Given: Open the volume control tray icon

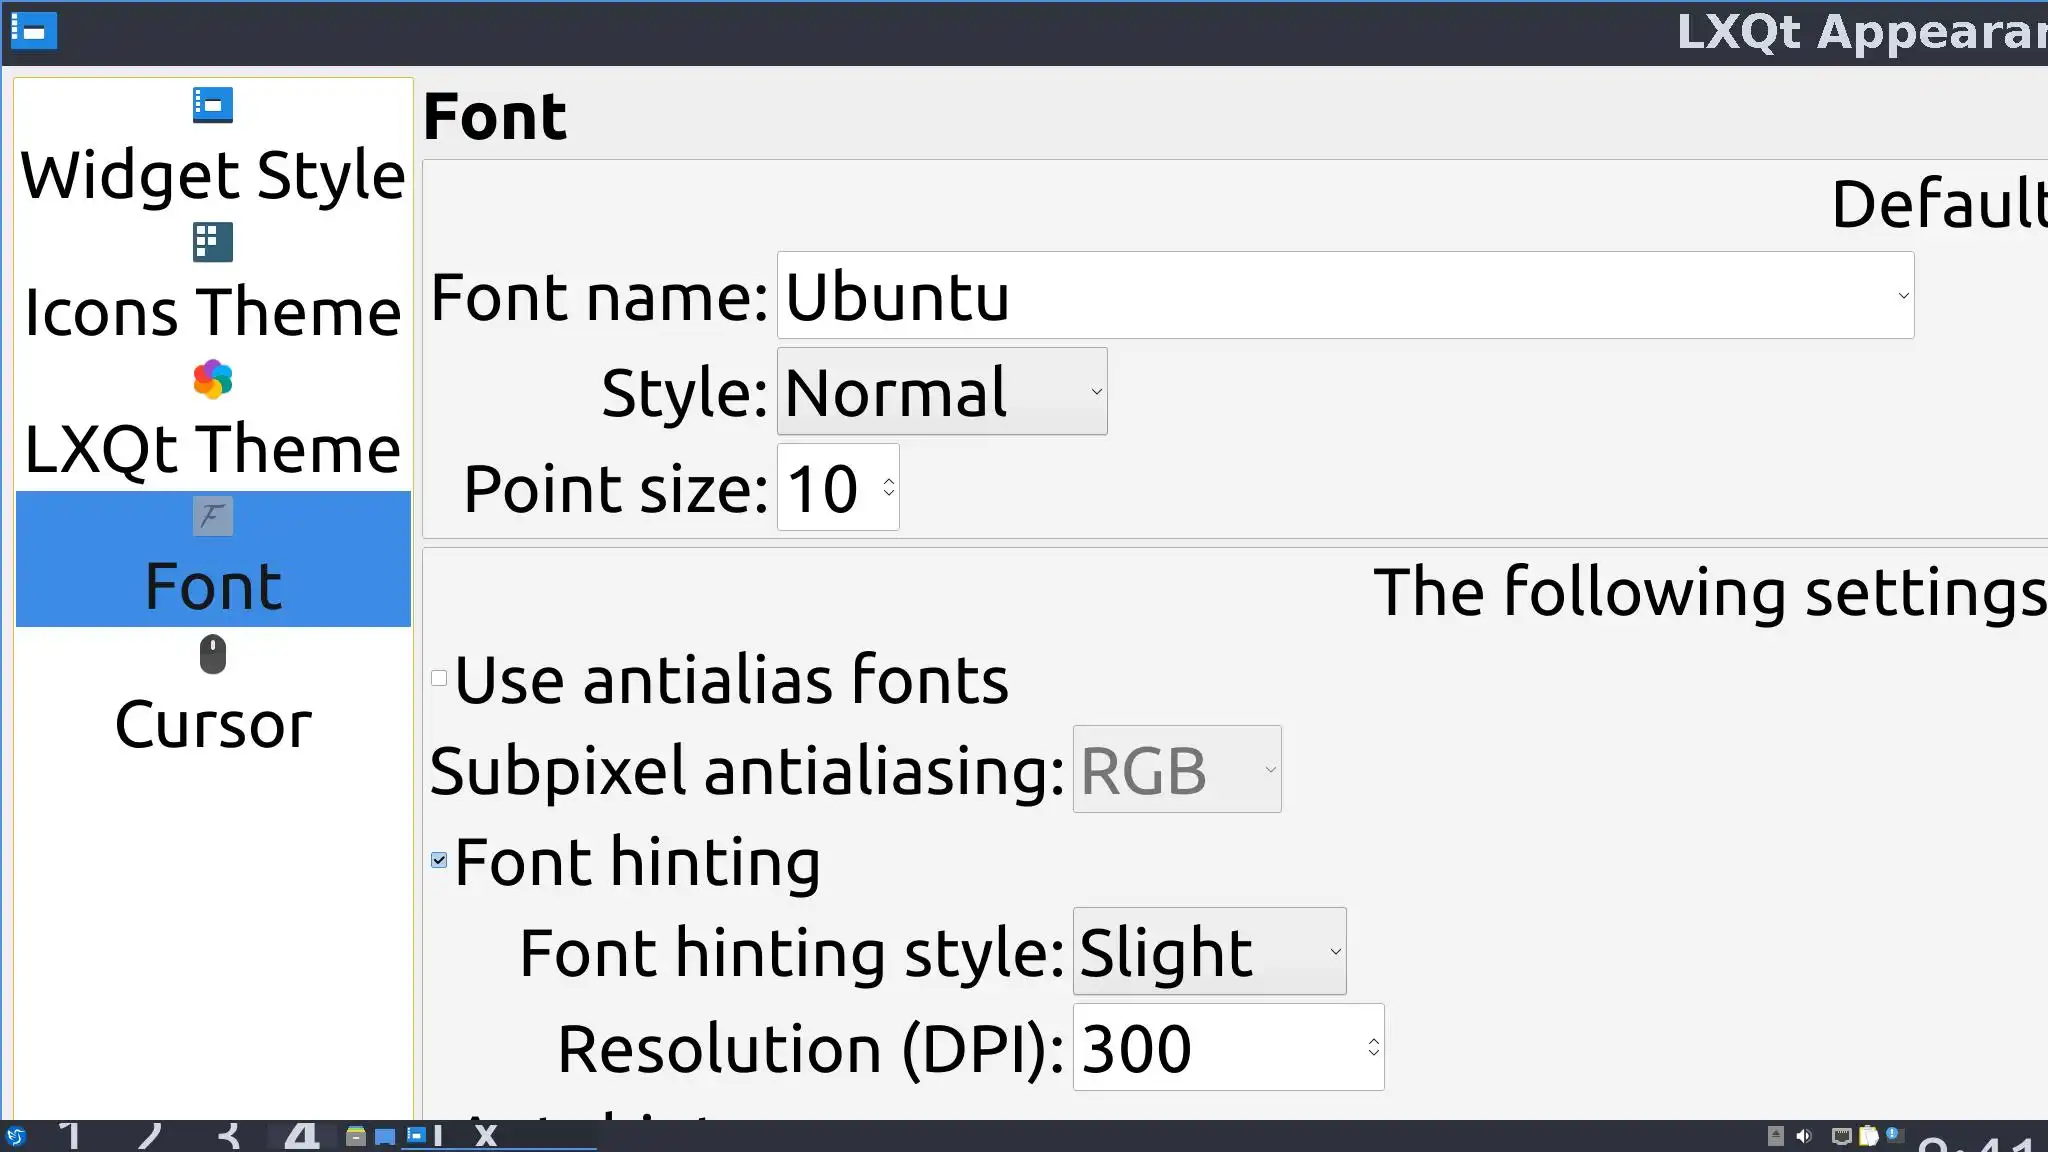Looking at the screenshot, I should (1804, 1136).
